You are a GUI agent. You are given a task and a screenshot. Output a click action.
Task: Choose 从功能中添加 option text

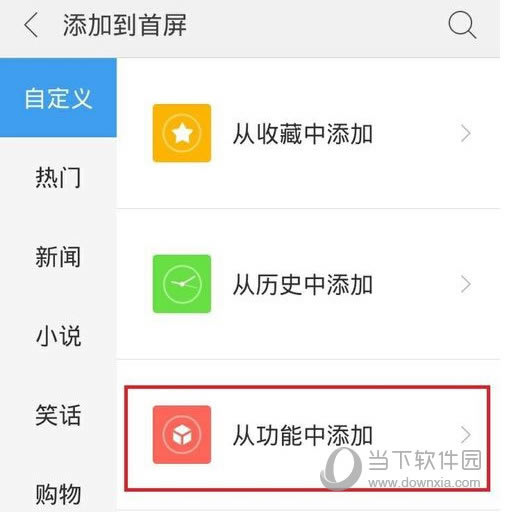[303, 435]
